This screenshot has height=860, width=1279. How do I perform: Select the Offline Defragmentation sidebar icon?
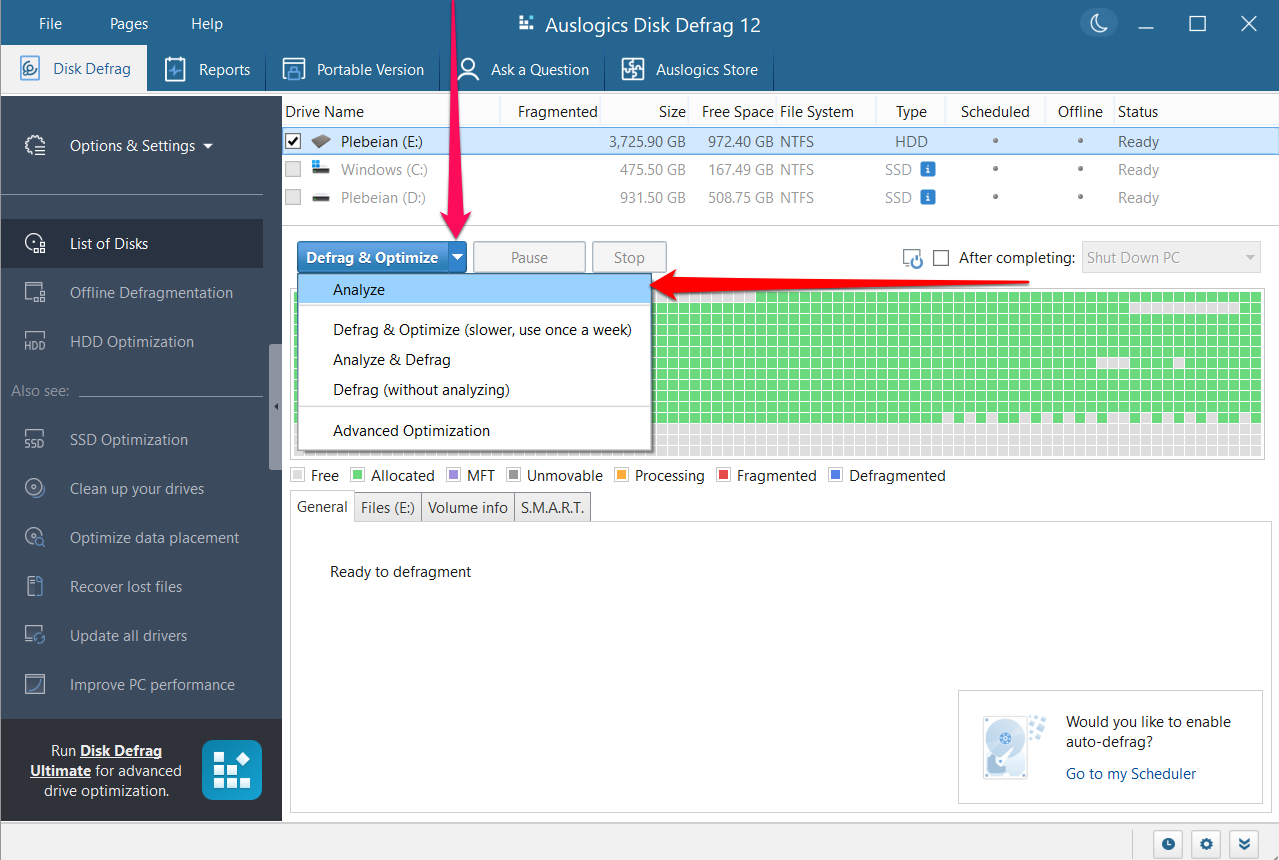coord(34,292)
